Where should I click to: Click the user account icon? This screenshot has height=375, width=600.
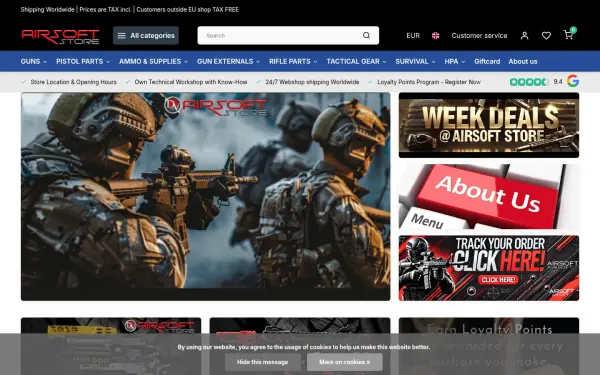pyautogui.click(x=525, y=36)
